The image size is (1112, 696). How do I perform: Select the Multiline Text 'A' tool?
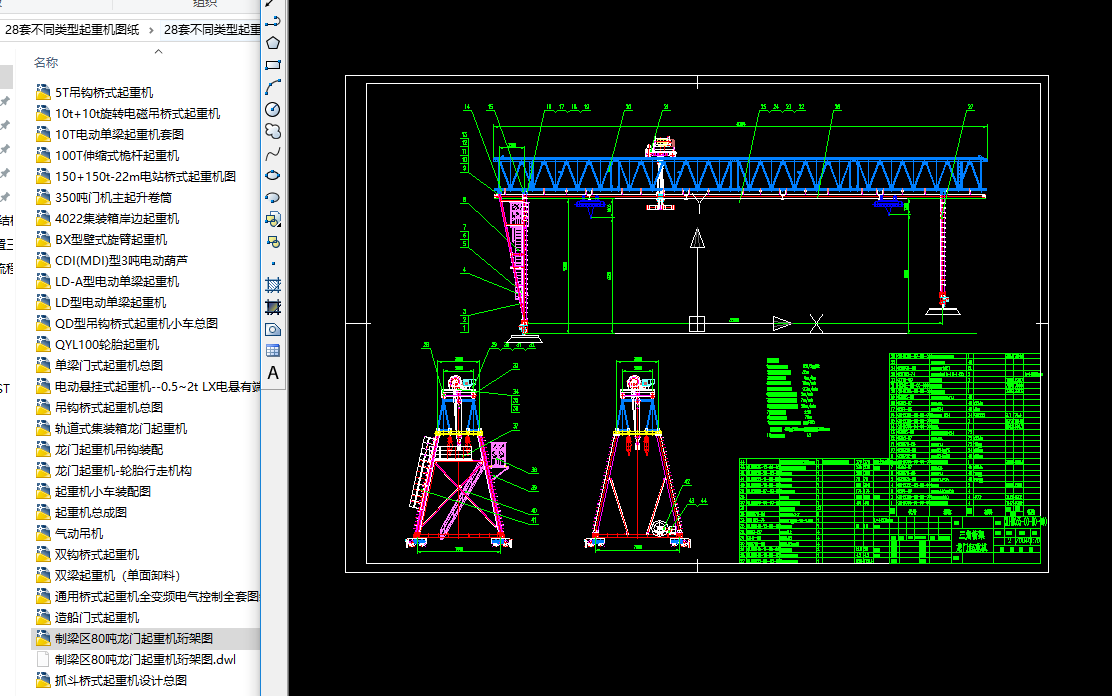coord(272,373)
